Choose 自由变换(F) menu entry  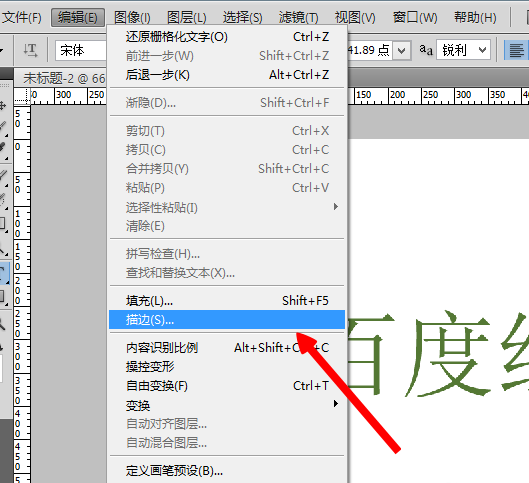pyautogui.click(x=227, y=386)
